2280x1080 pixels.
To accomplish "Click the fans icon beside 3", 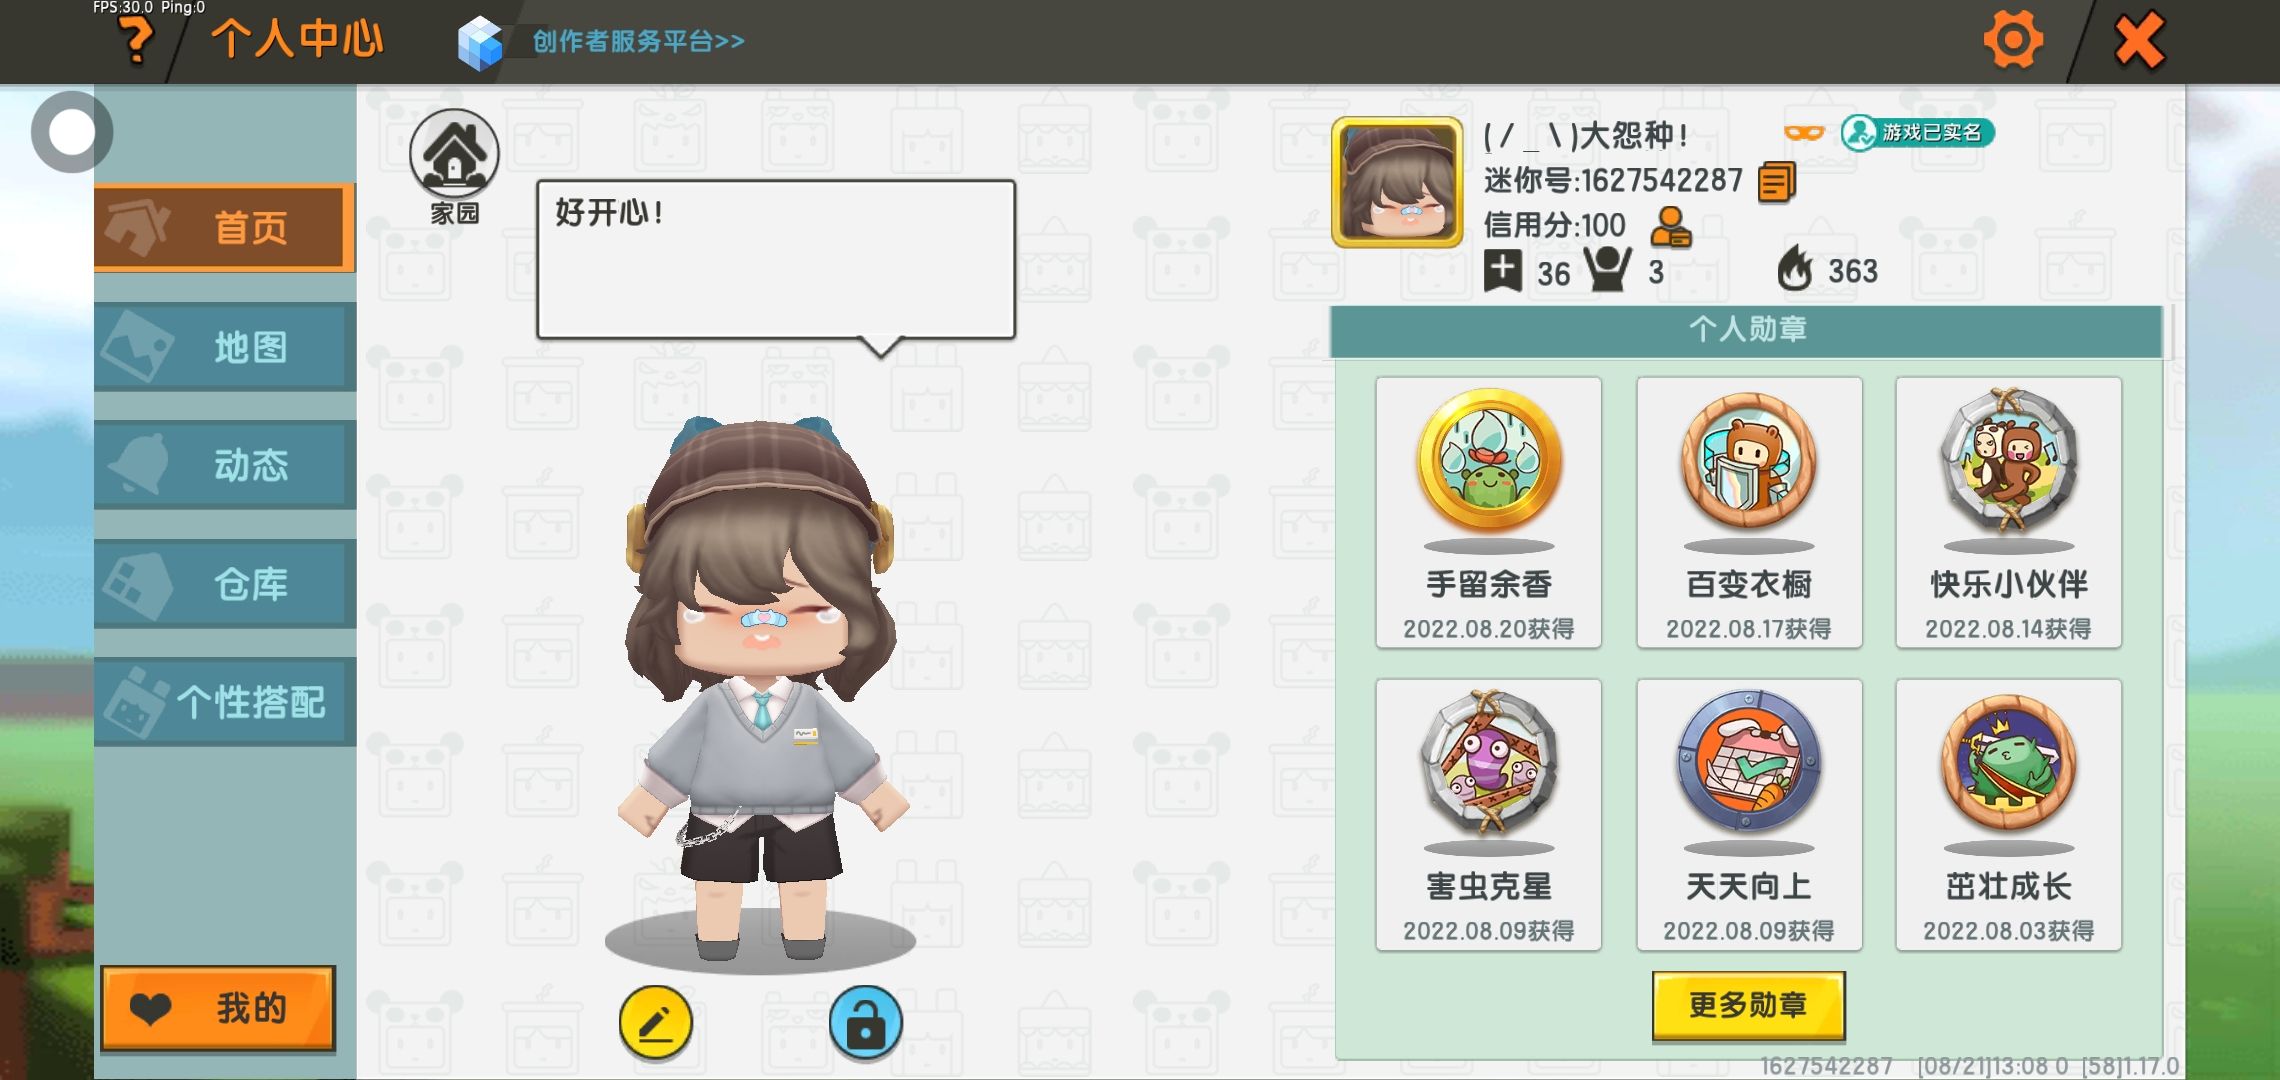I will pos(1607,270).
